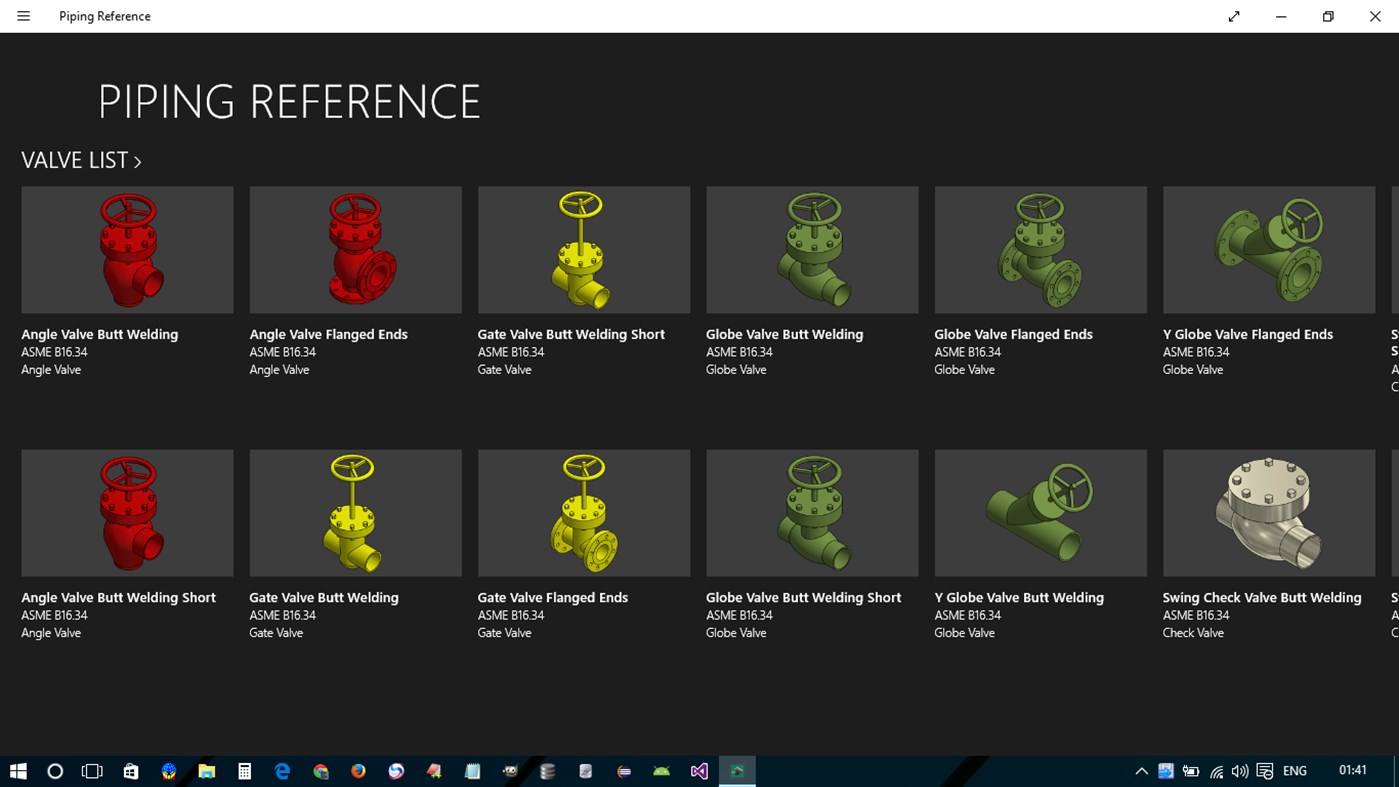Launch Visual Studio from the taskbar
The image size is (1399, 787).
coord(699,770)
